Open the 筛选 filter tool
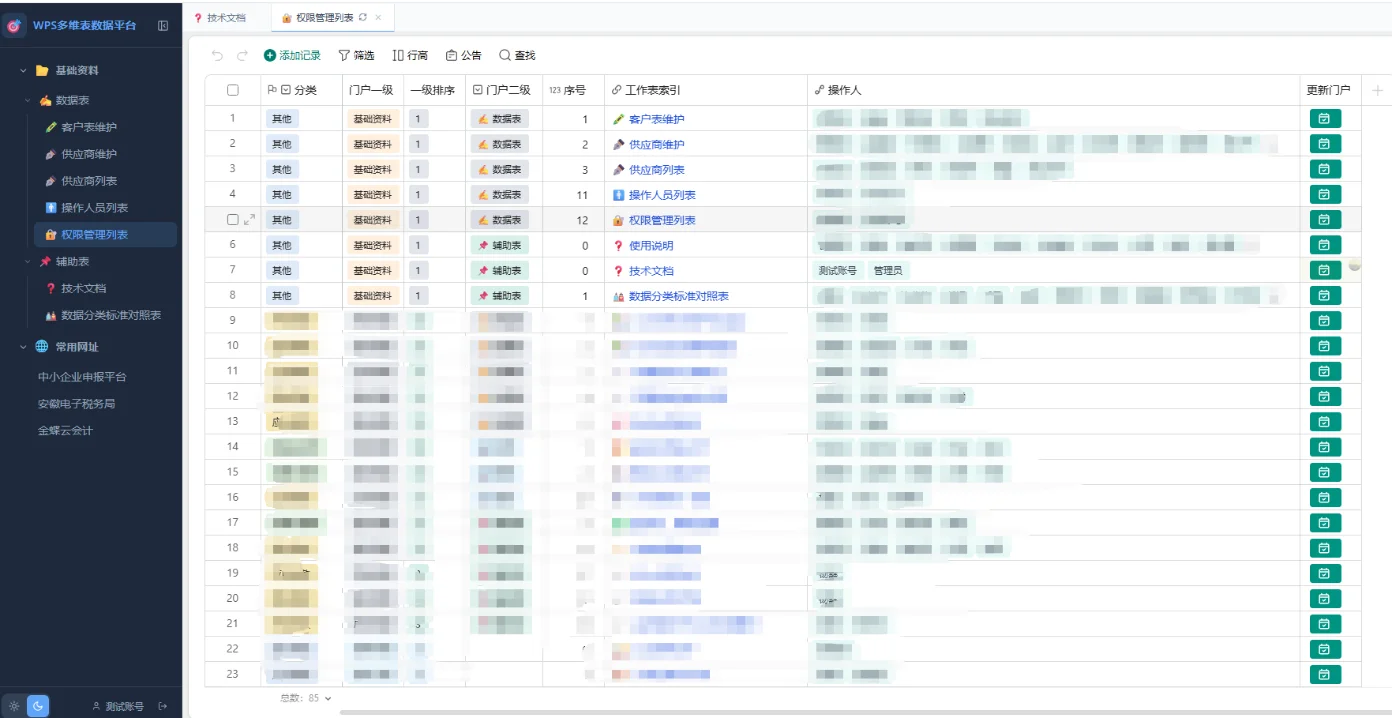 [356, 56]
